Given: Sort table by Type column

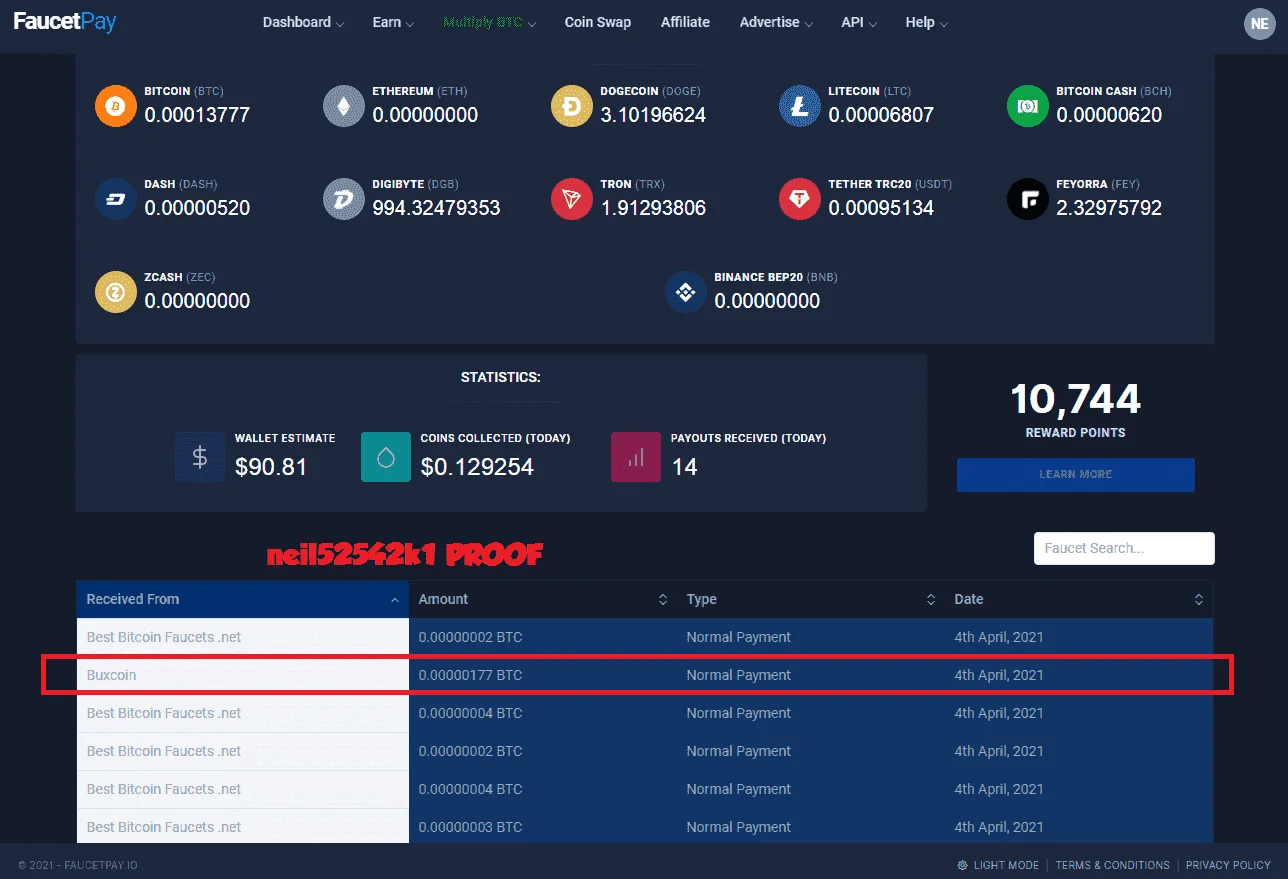Looking at the screenshot, I should 811,599.
